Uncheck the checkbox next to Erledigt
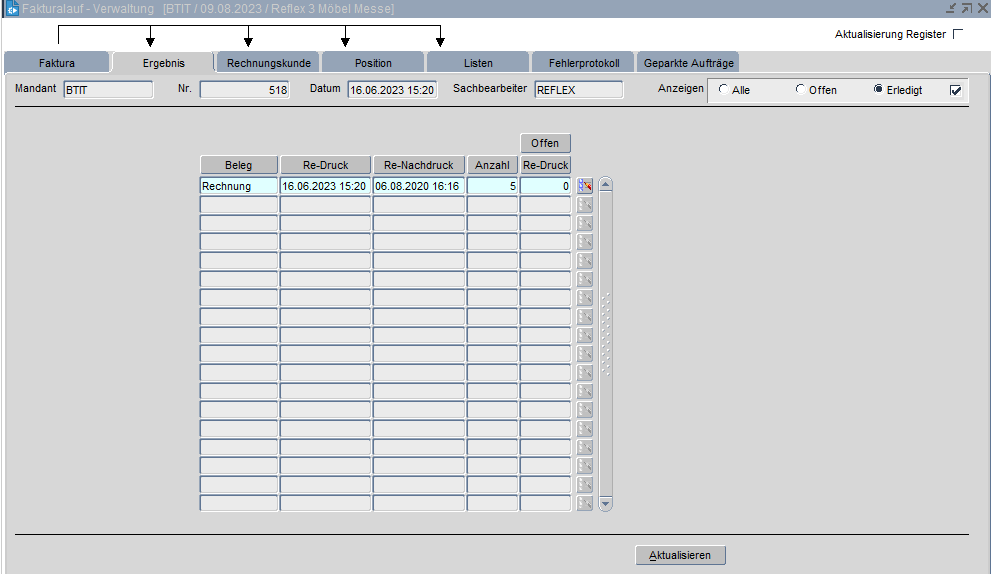Viewport: 991px width, 574px height. click(x=955, y=90)
